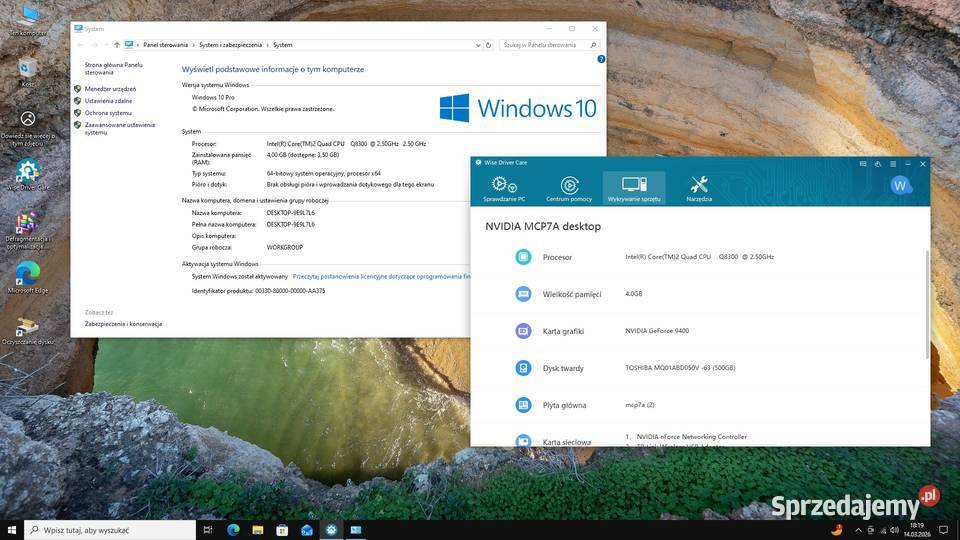Image resolution: width=960 pixels, height=540 pixels.
Task: Go to Strona główna Panelu sterowania
Action: [x=113, y=69]
